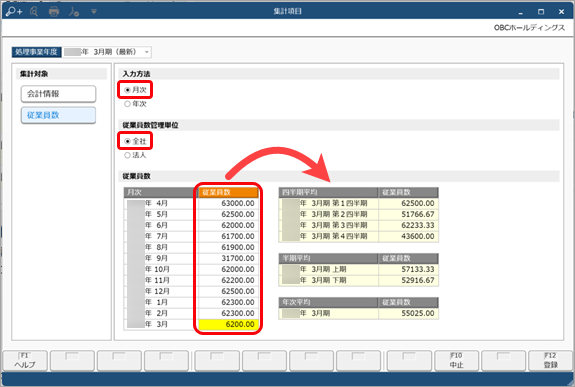Click the 第3四半期 value 62233.33

coord(408,226)
